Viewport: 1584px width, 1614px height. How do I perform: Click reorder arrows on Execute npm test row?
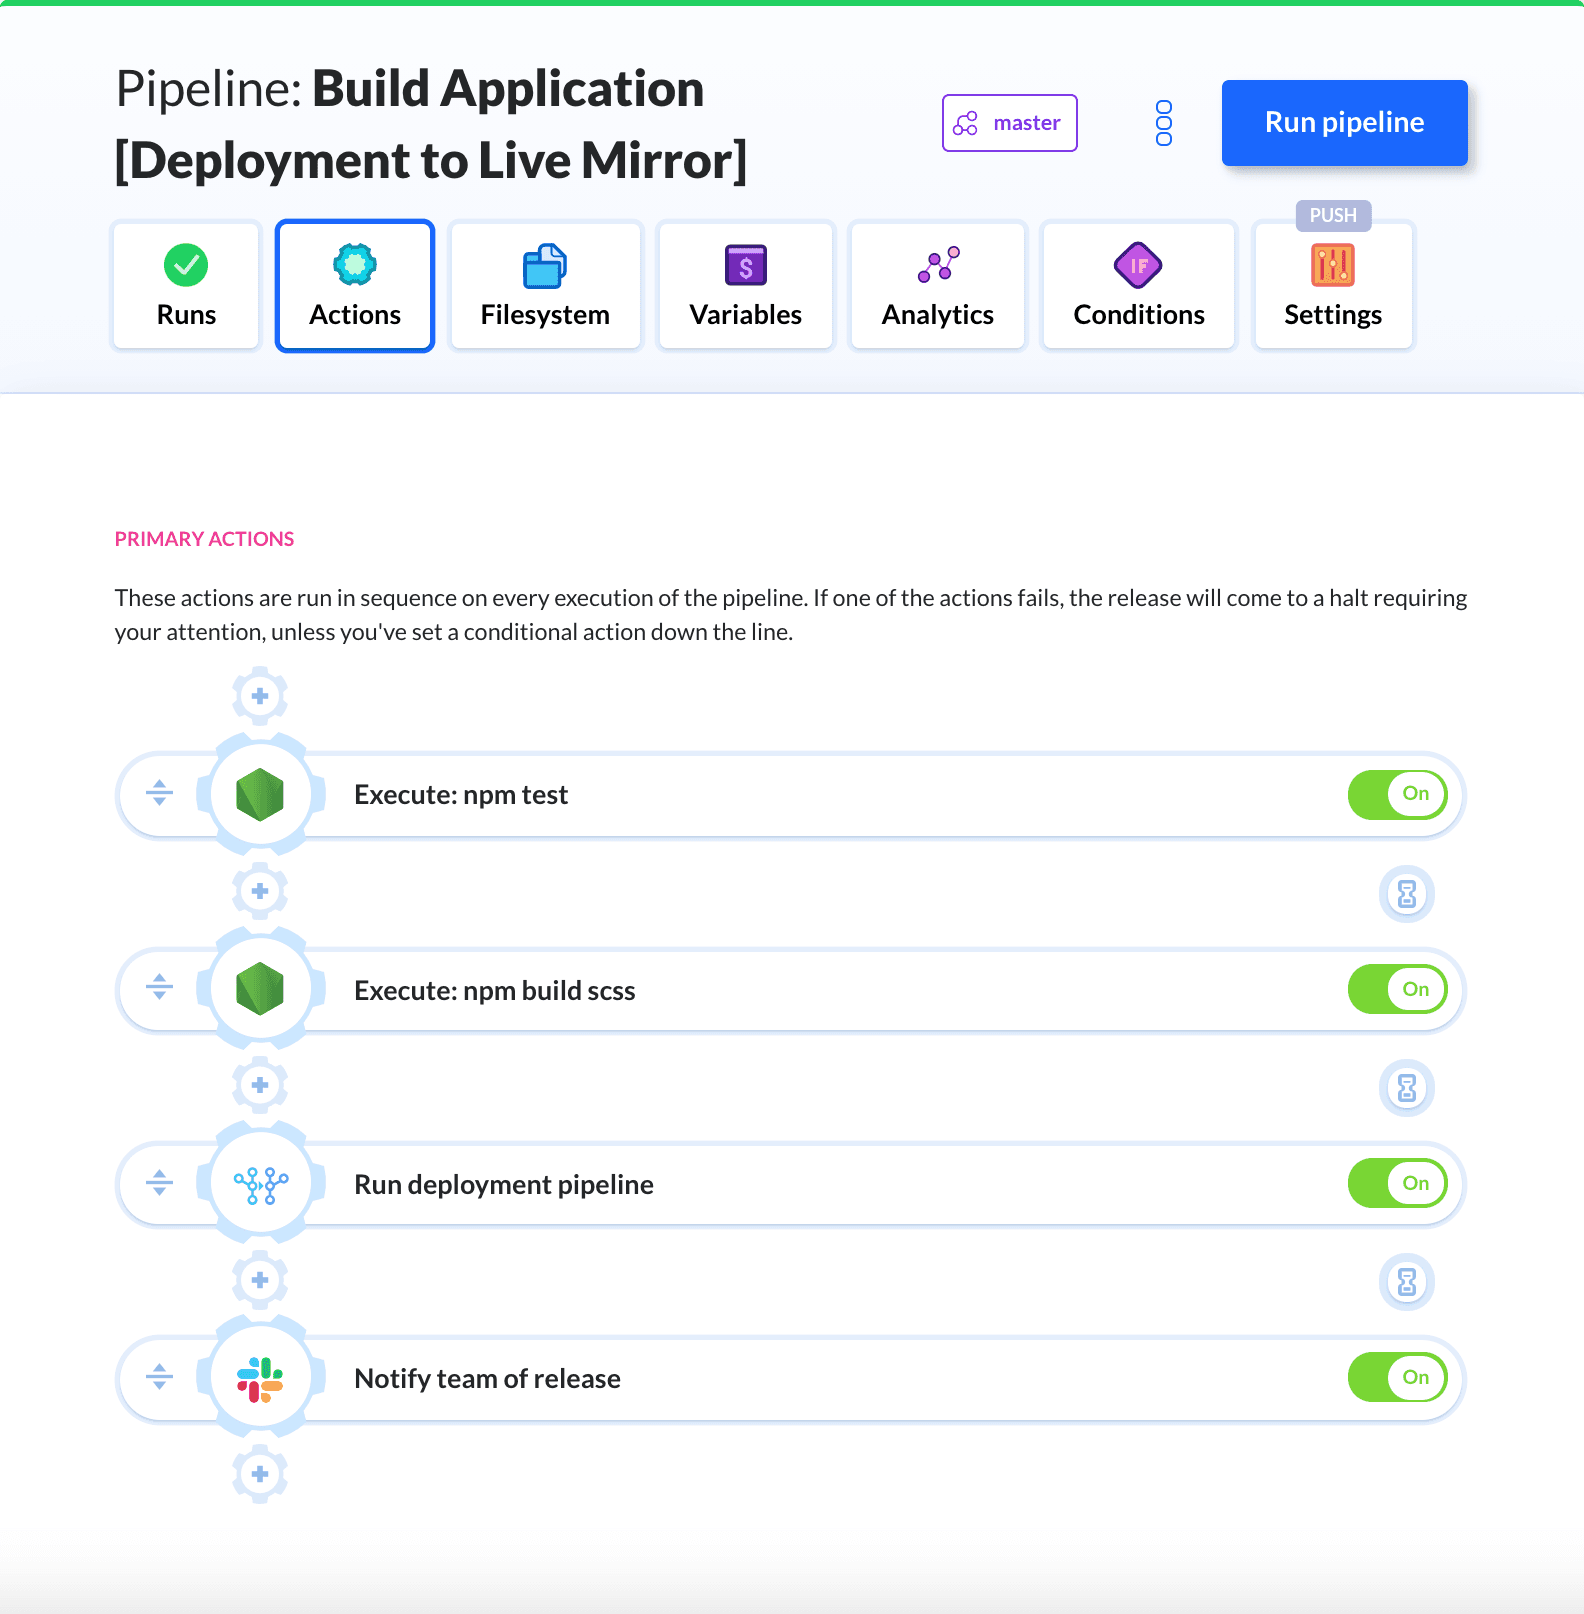point(159,794)
